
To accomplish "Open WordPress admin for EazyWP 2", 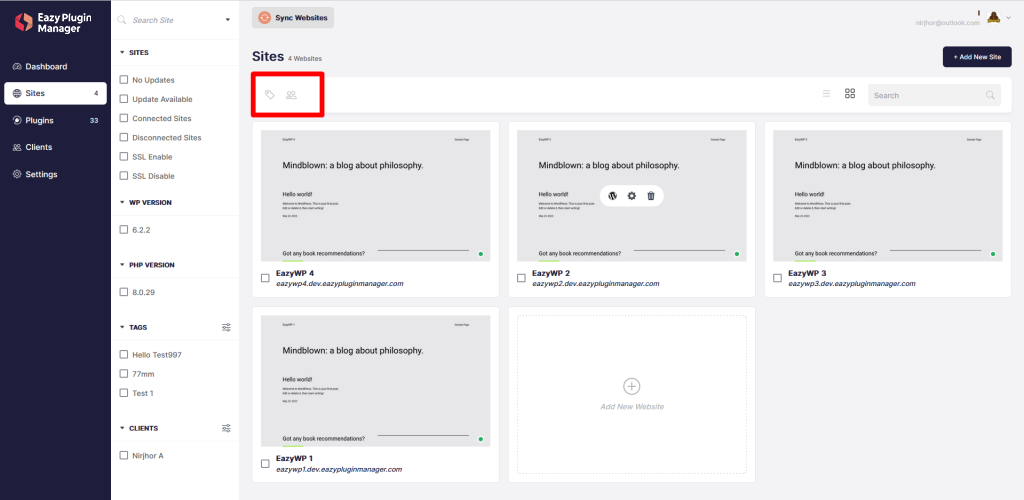I will coord(613,196).
